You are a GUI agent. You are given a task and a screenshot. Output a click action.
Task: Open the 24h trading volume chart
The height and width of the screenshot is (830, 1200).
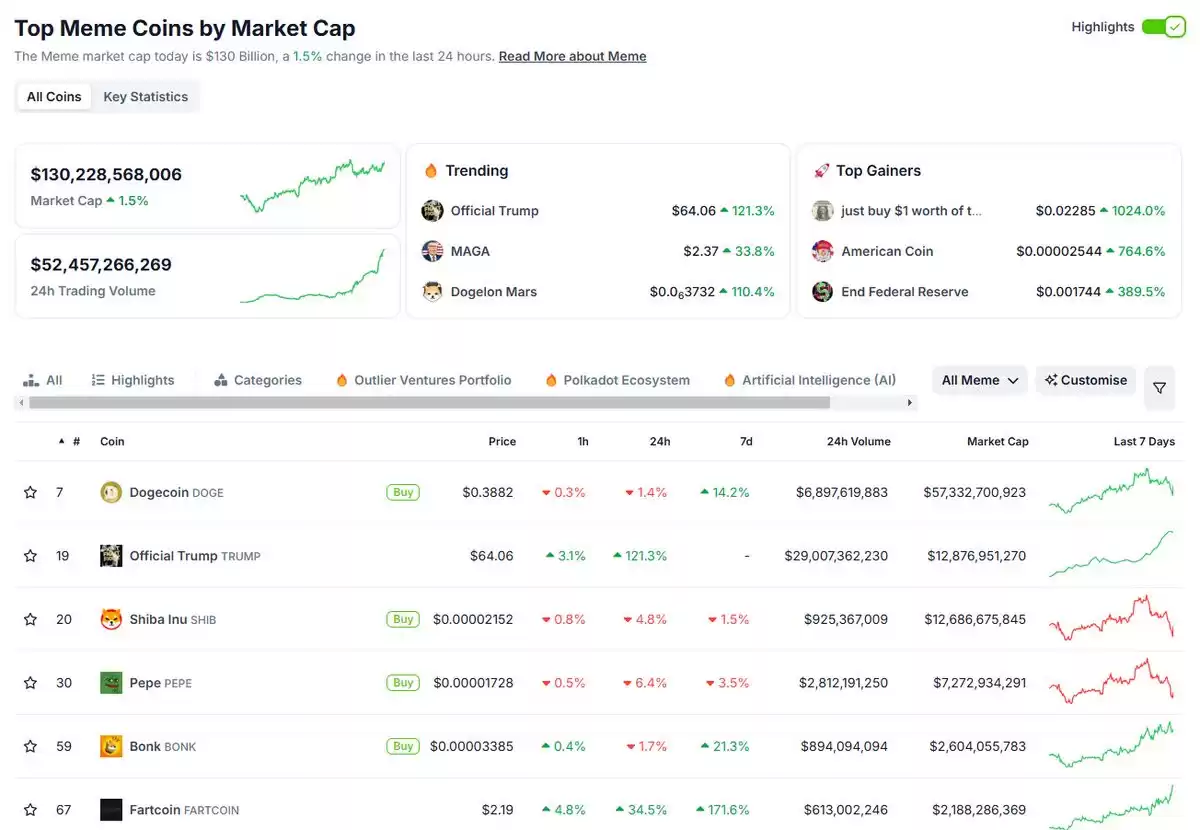[x=312, y=275]
